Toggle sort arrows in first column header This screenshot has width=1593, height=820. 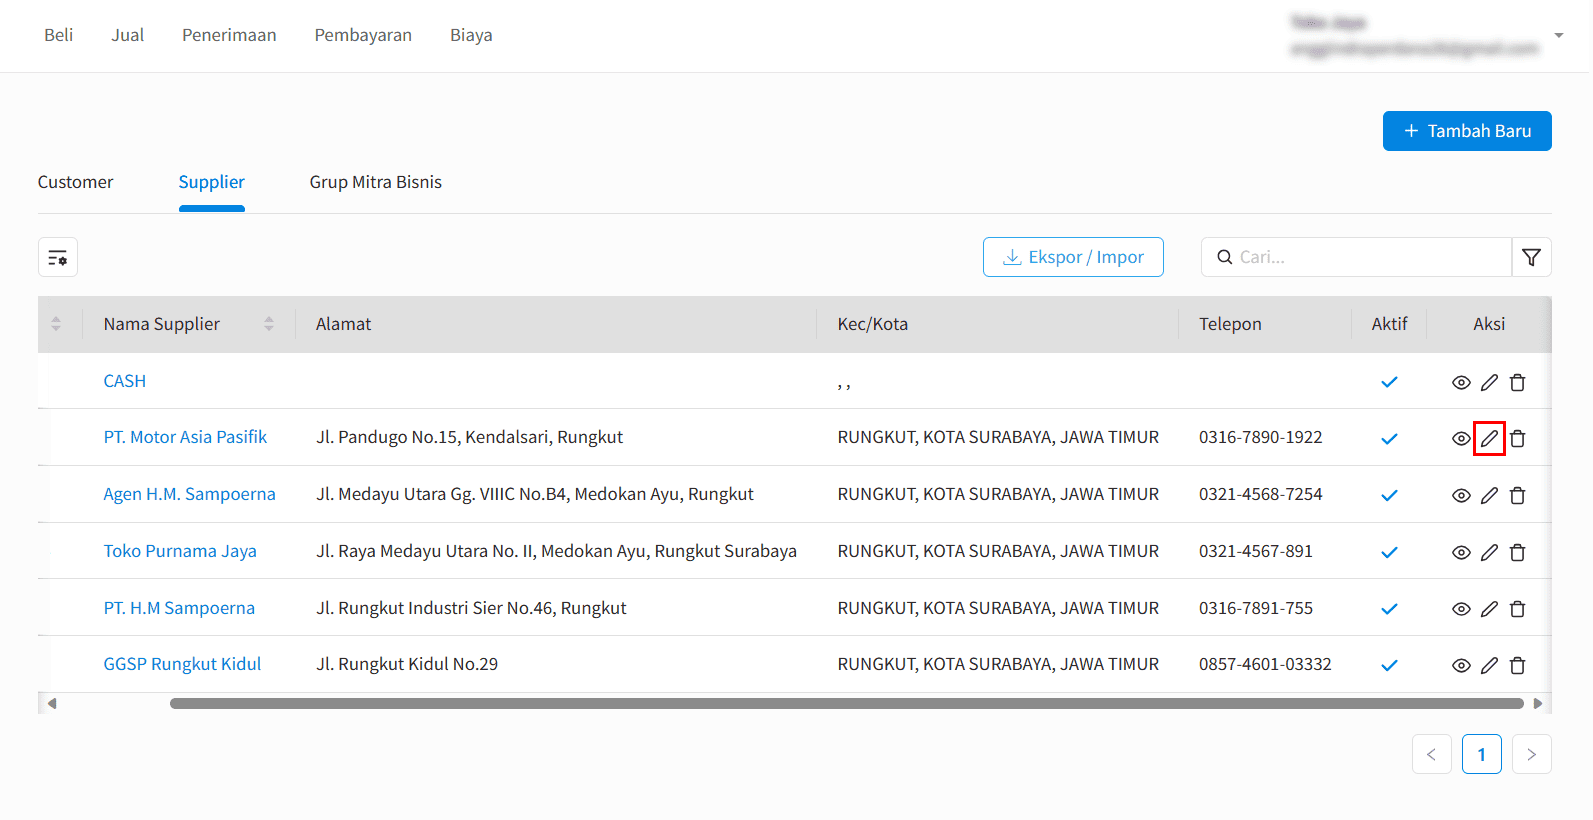pos(56,324)
